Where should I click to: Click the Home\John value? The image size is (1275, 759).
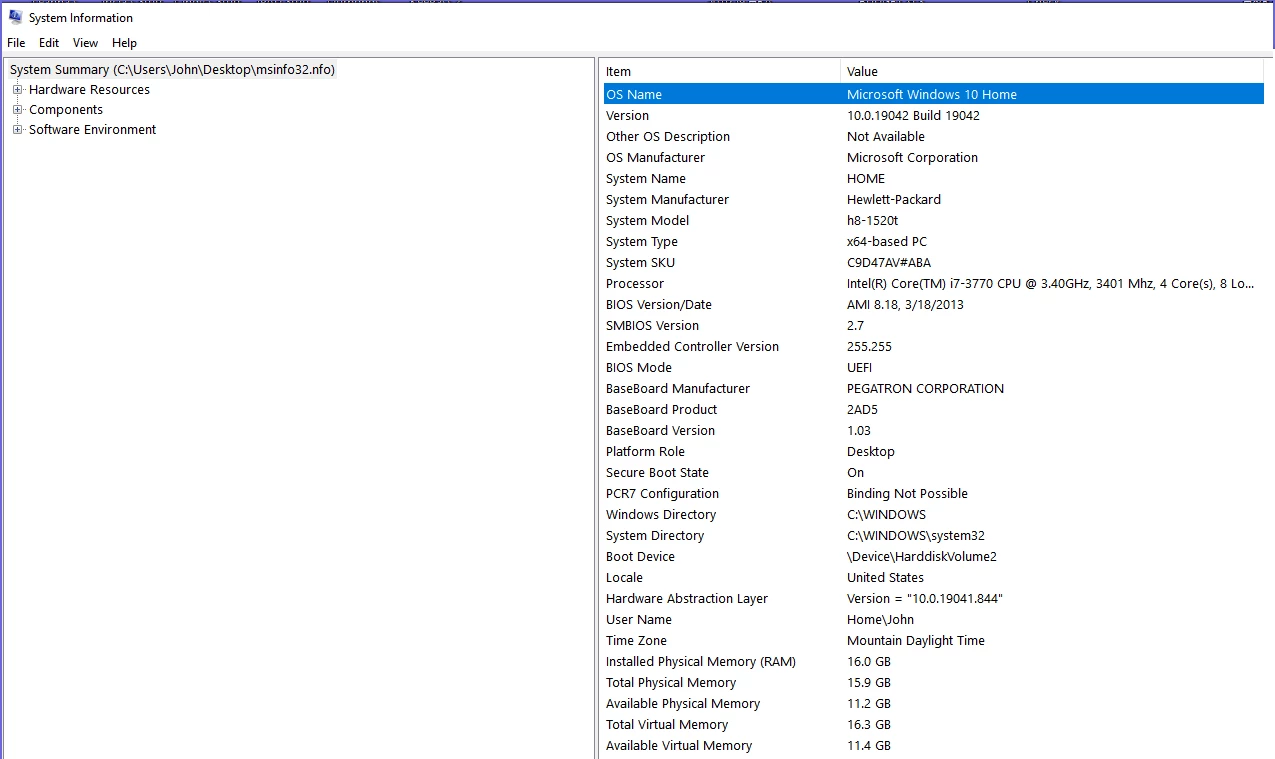pyautogui.click(x=880, y=619)
